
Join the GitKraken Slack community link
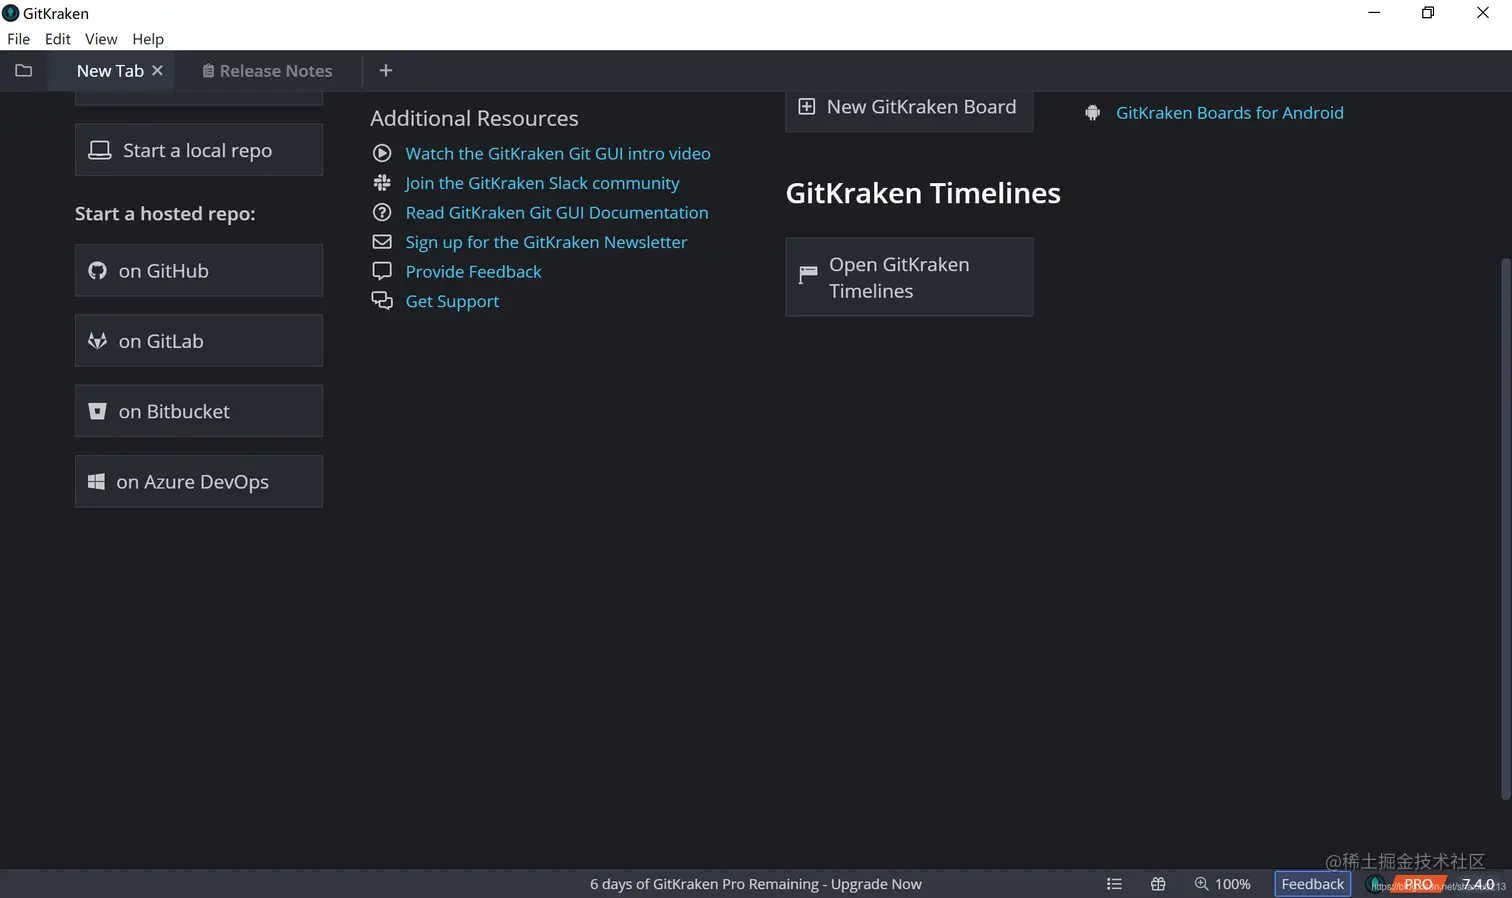coord(542,183)
